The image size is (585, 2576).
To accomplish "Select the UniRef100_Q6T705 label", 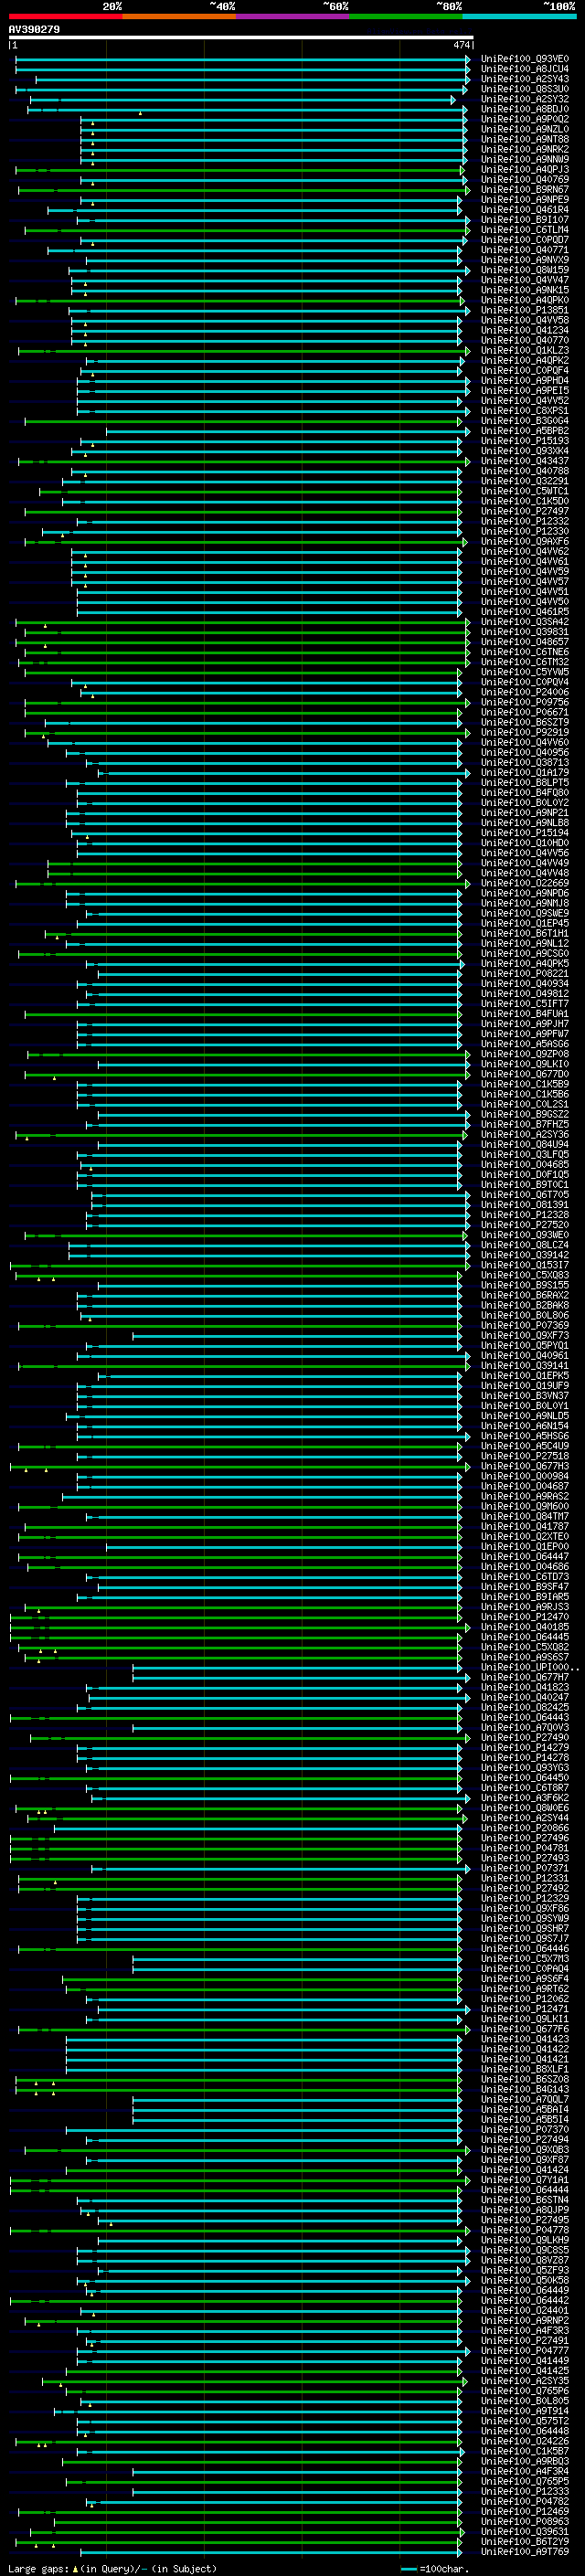I will (524, 1195).
